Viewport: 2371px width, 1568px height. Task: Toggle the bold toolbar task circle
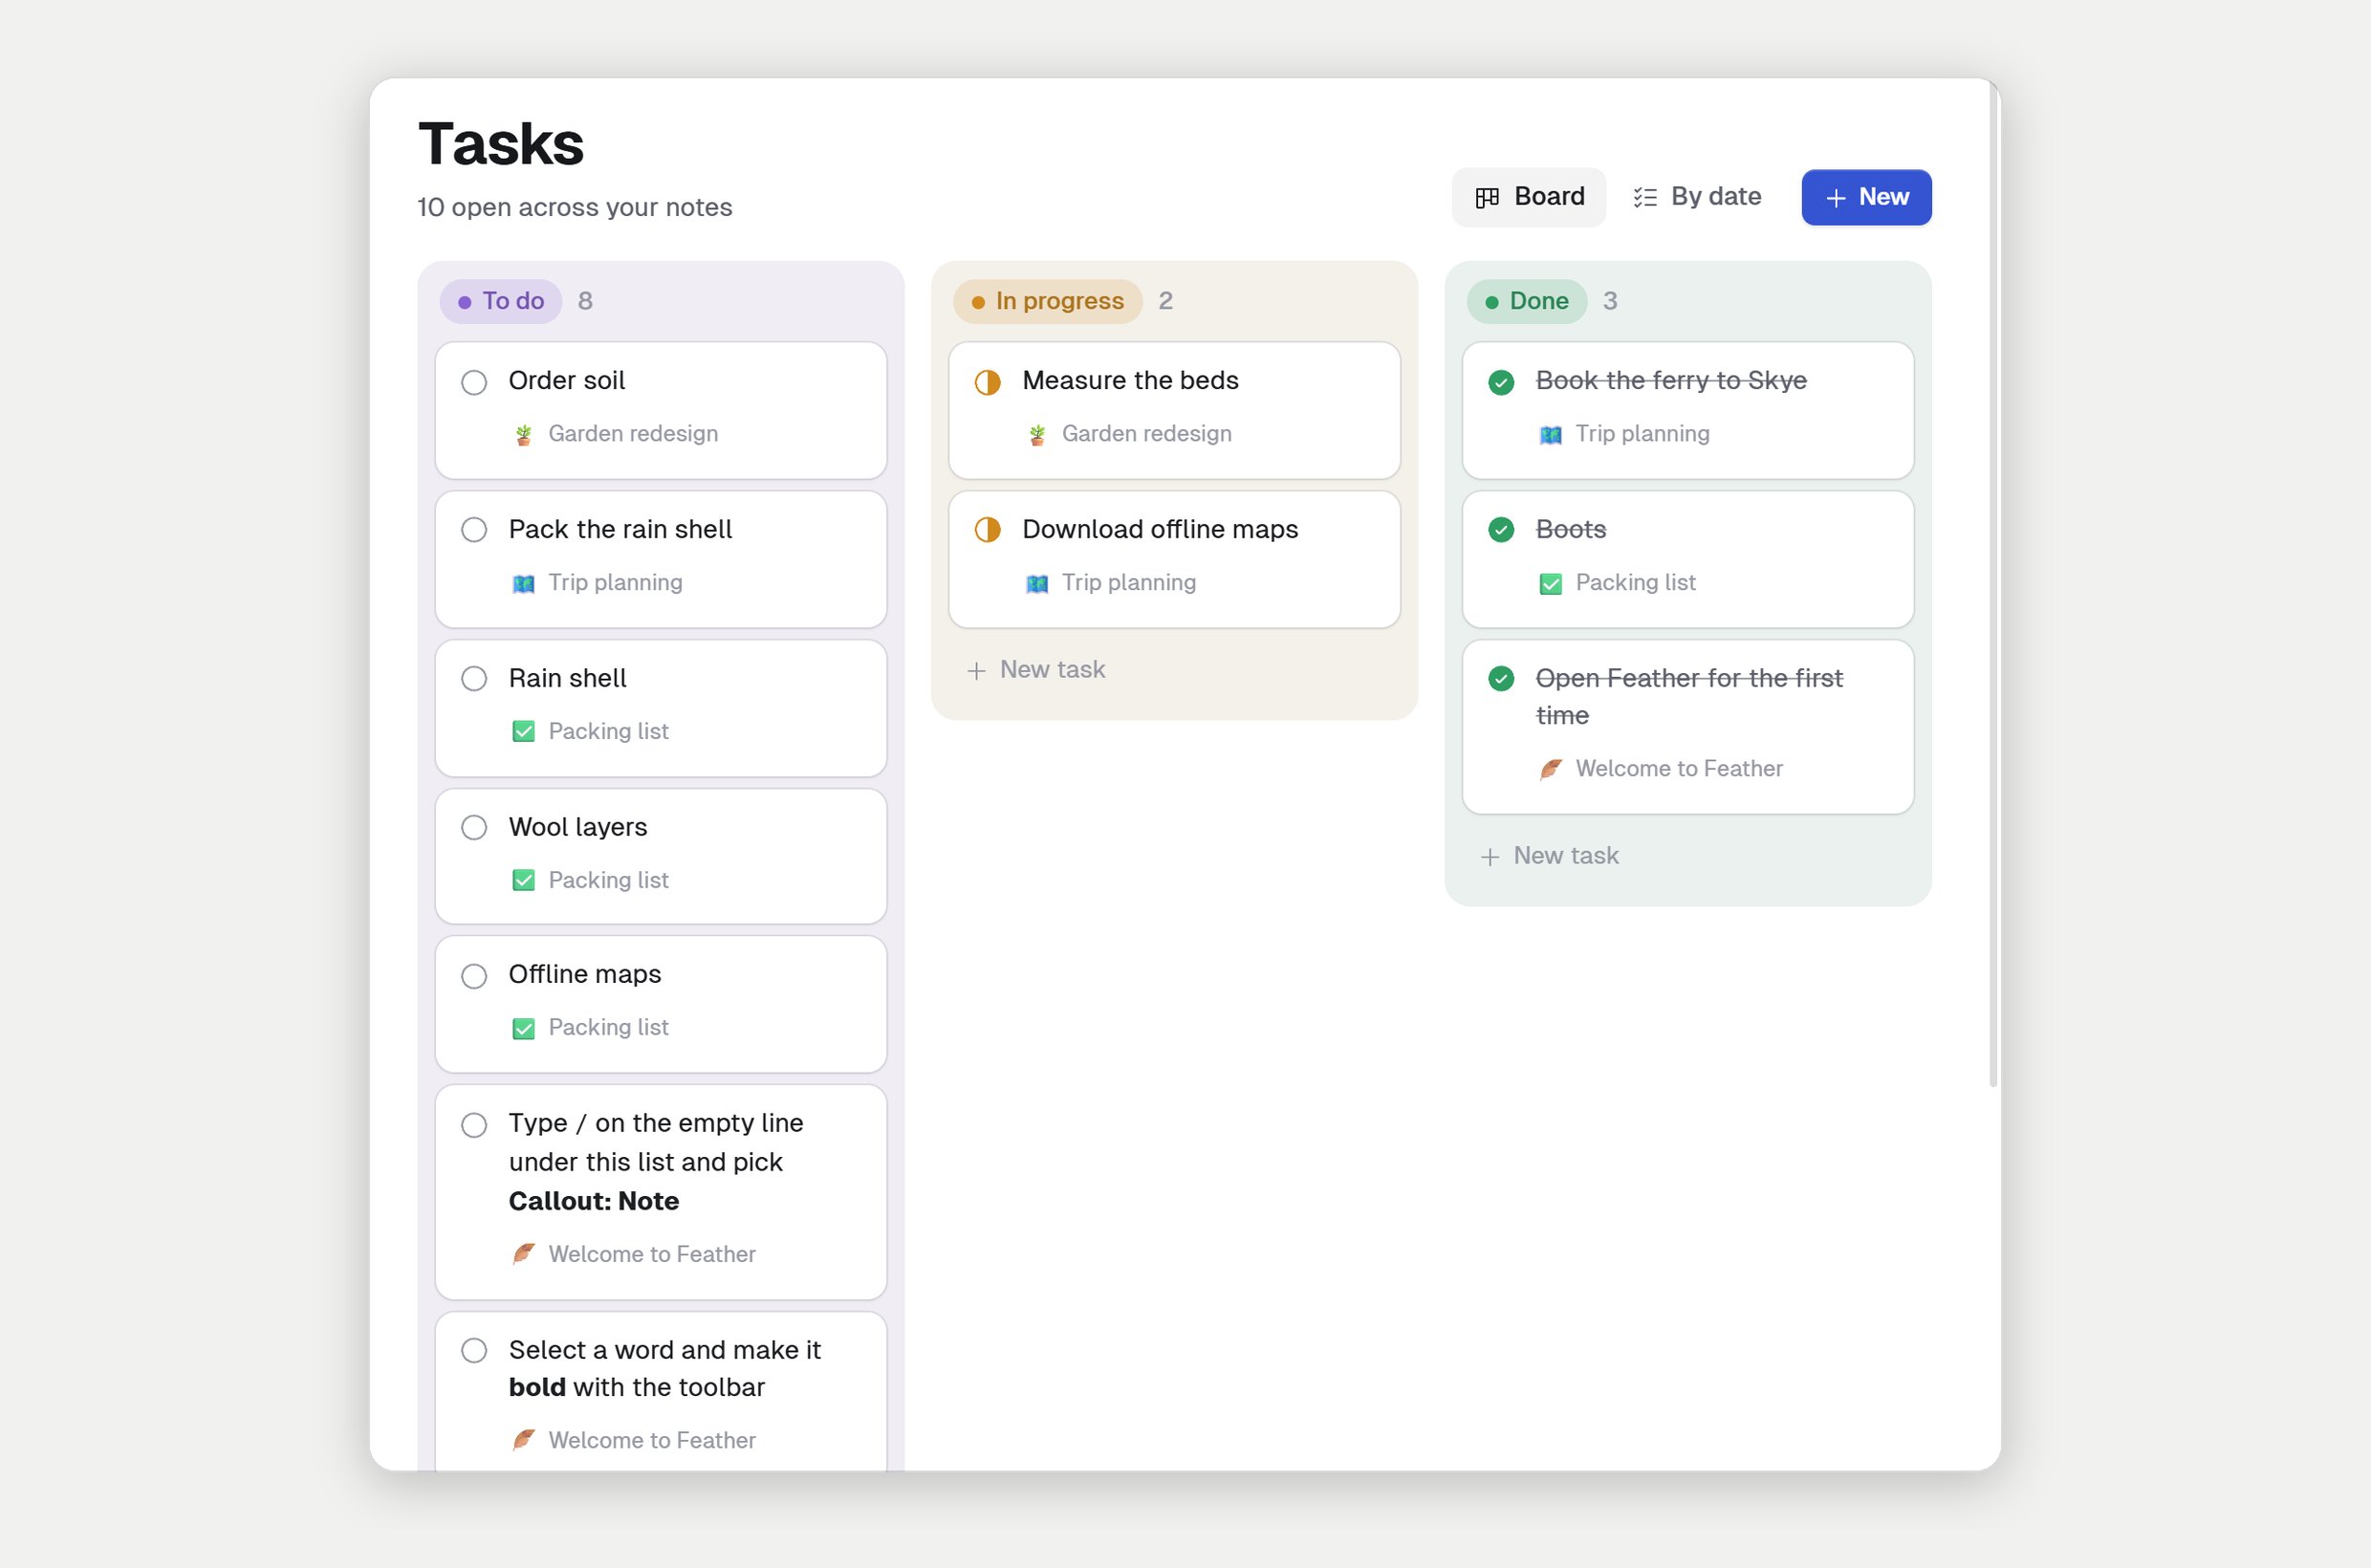click(x=474, y=1351)
